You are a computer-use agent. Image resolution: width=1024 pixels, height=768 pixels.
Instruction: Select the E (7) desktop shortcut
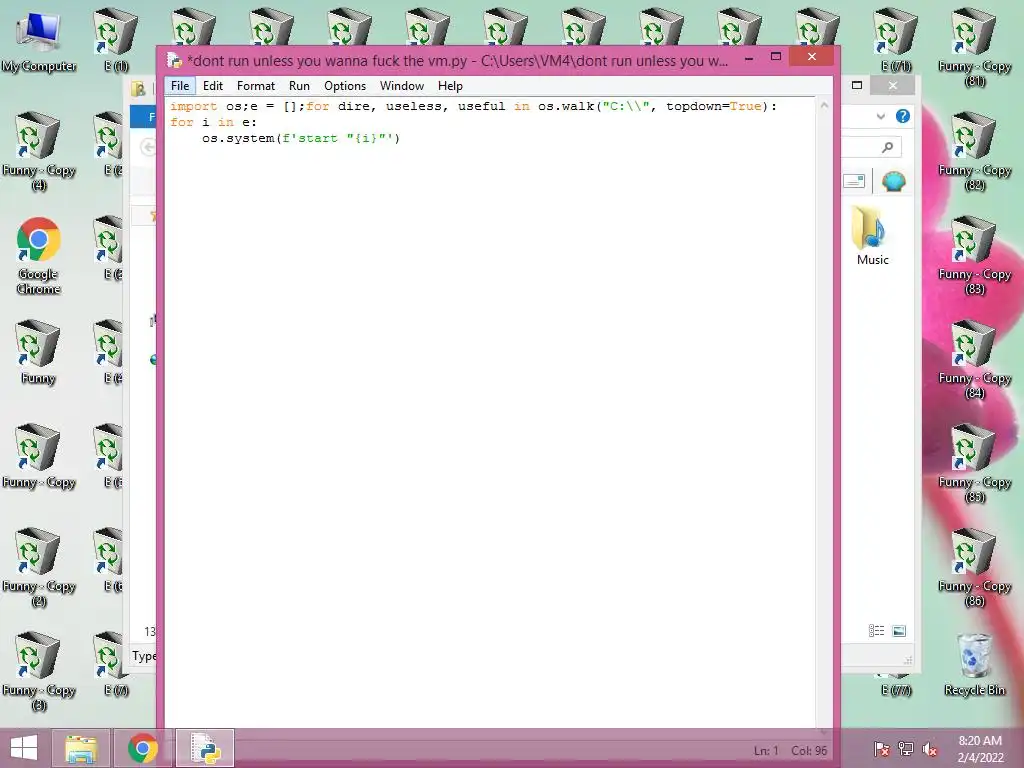tap(116, 664)
